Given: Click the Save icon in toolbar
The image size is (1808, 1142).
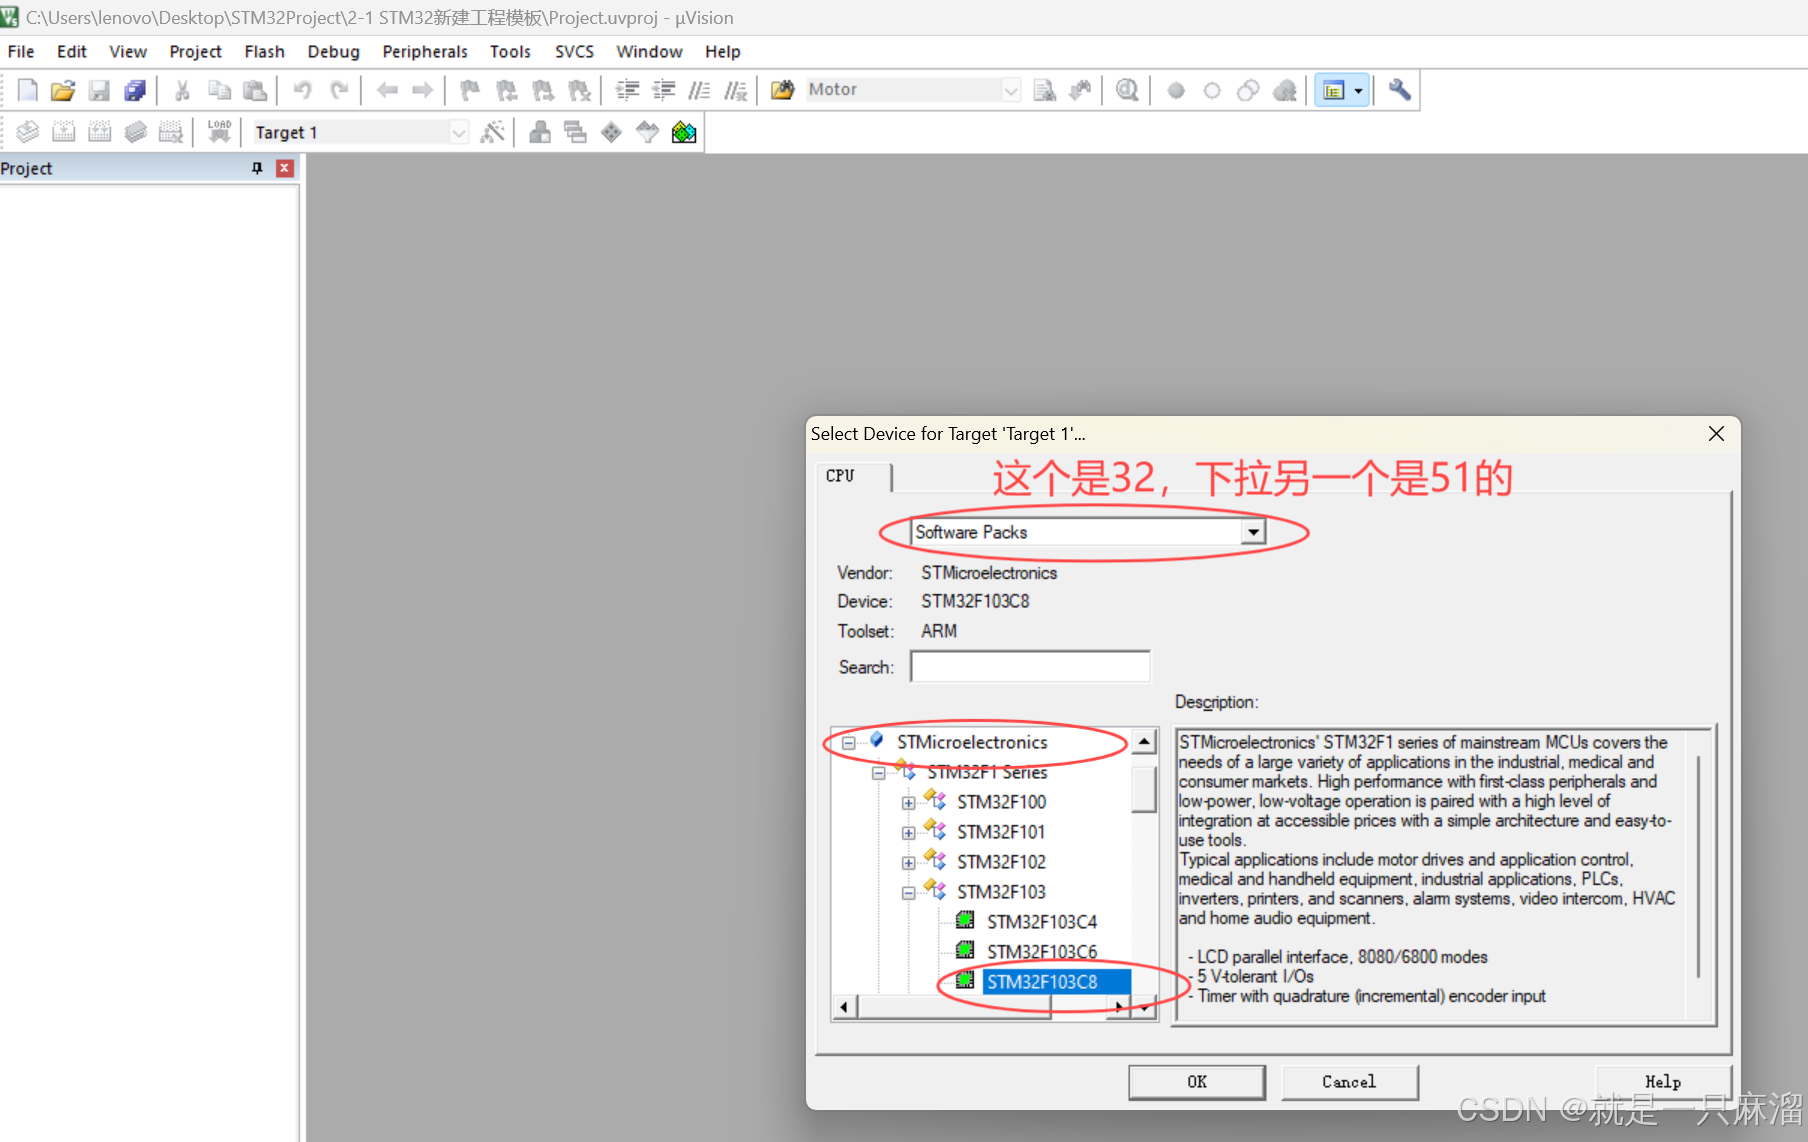Looking at the screenshot, I should (99, 90).
